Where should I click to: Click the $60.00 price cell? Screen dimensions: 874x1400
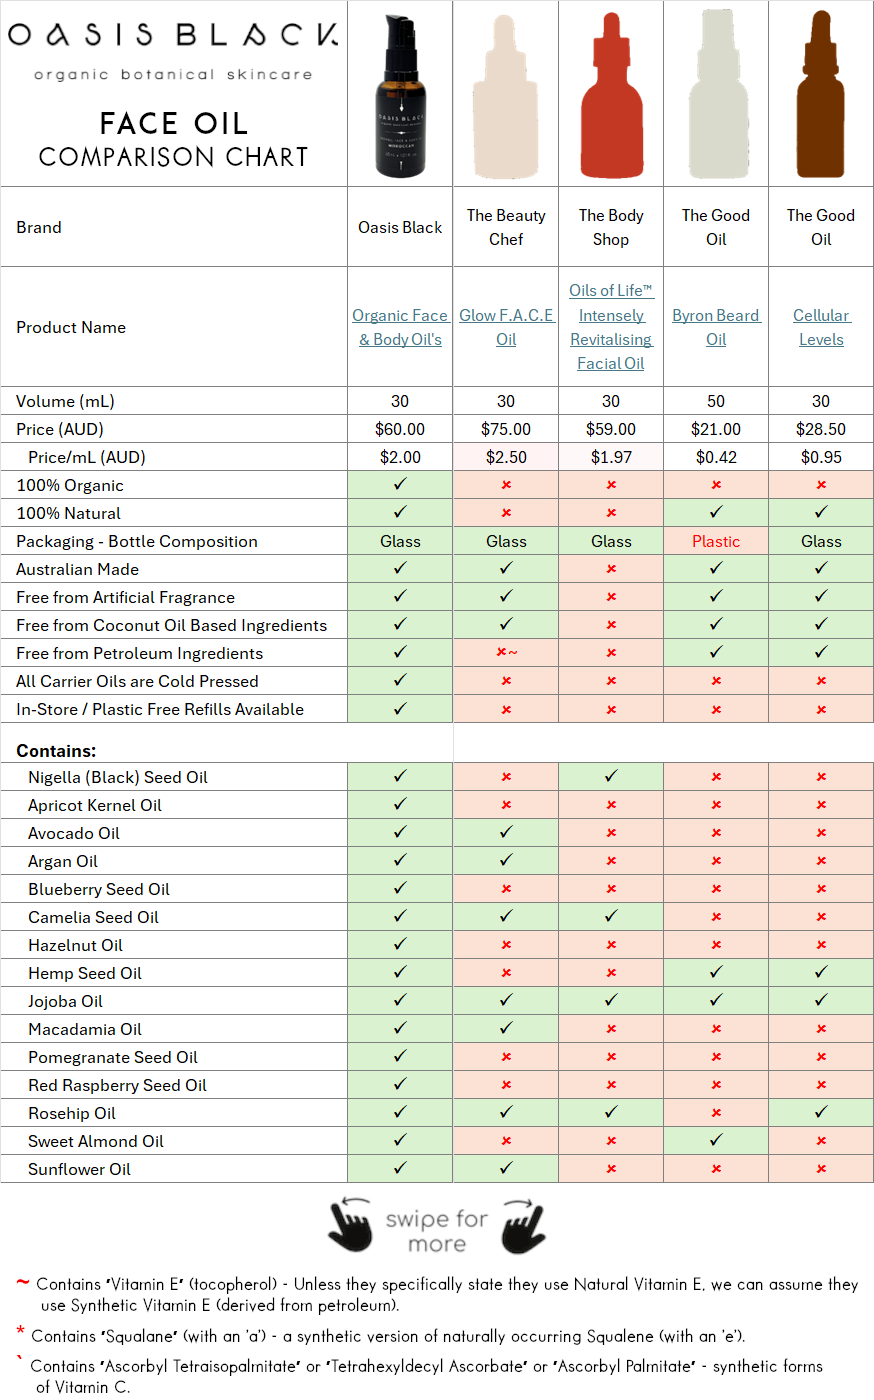400,429
